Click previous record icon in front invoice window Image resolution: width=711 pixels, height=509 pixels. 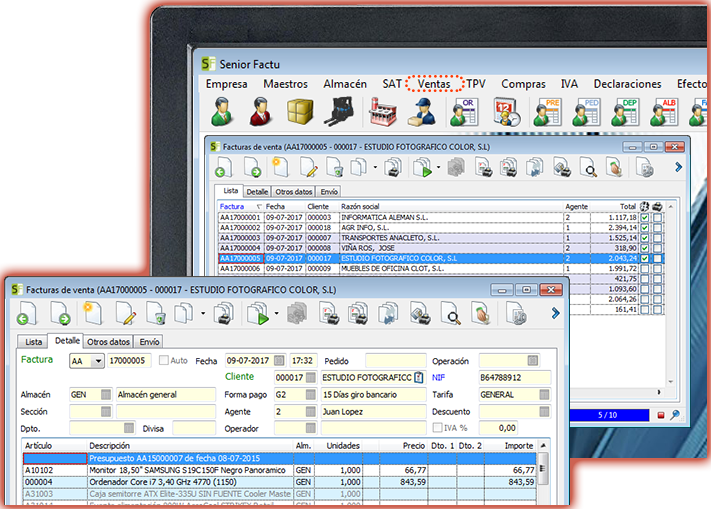tap(27, 314)
